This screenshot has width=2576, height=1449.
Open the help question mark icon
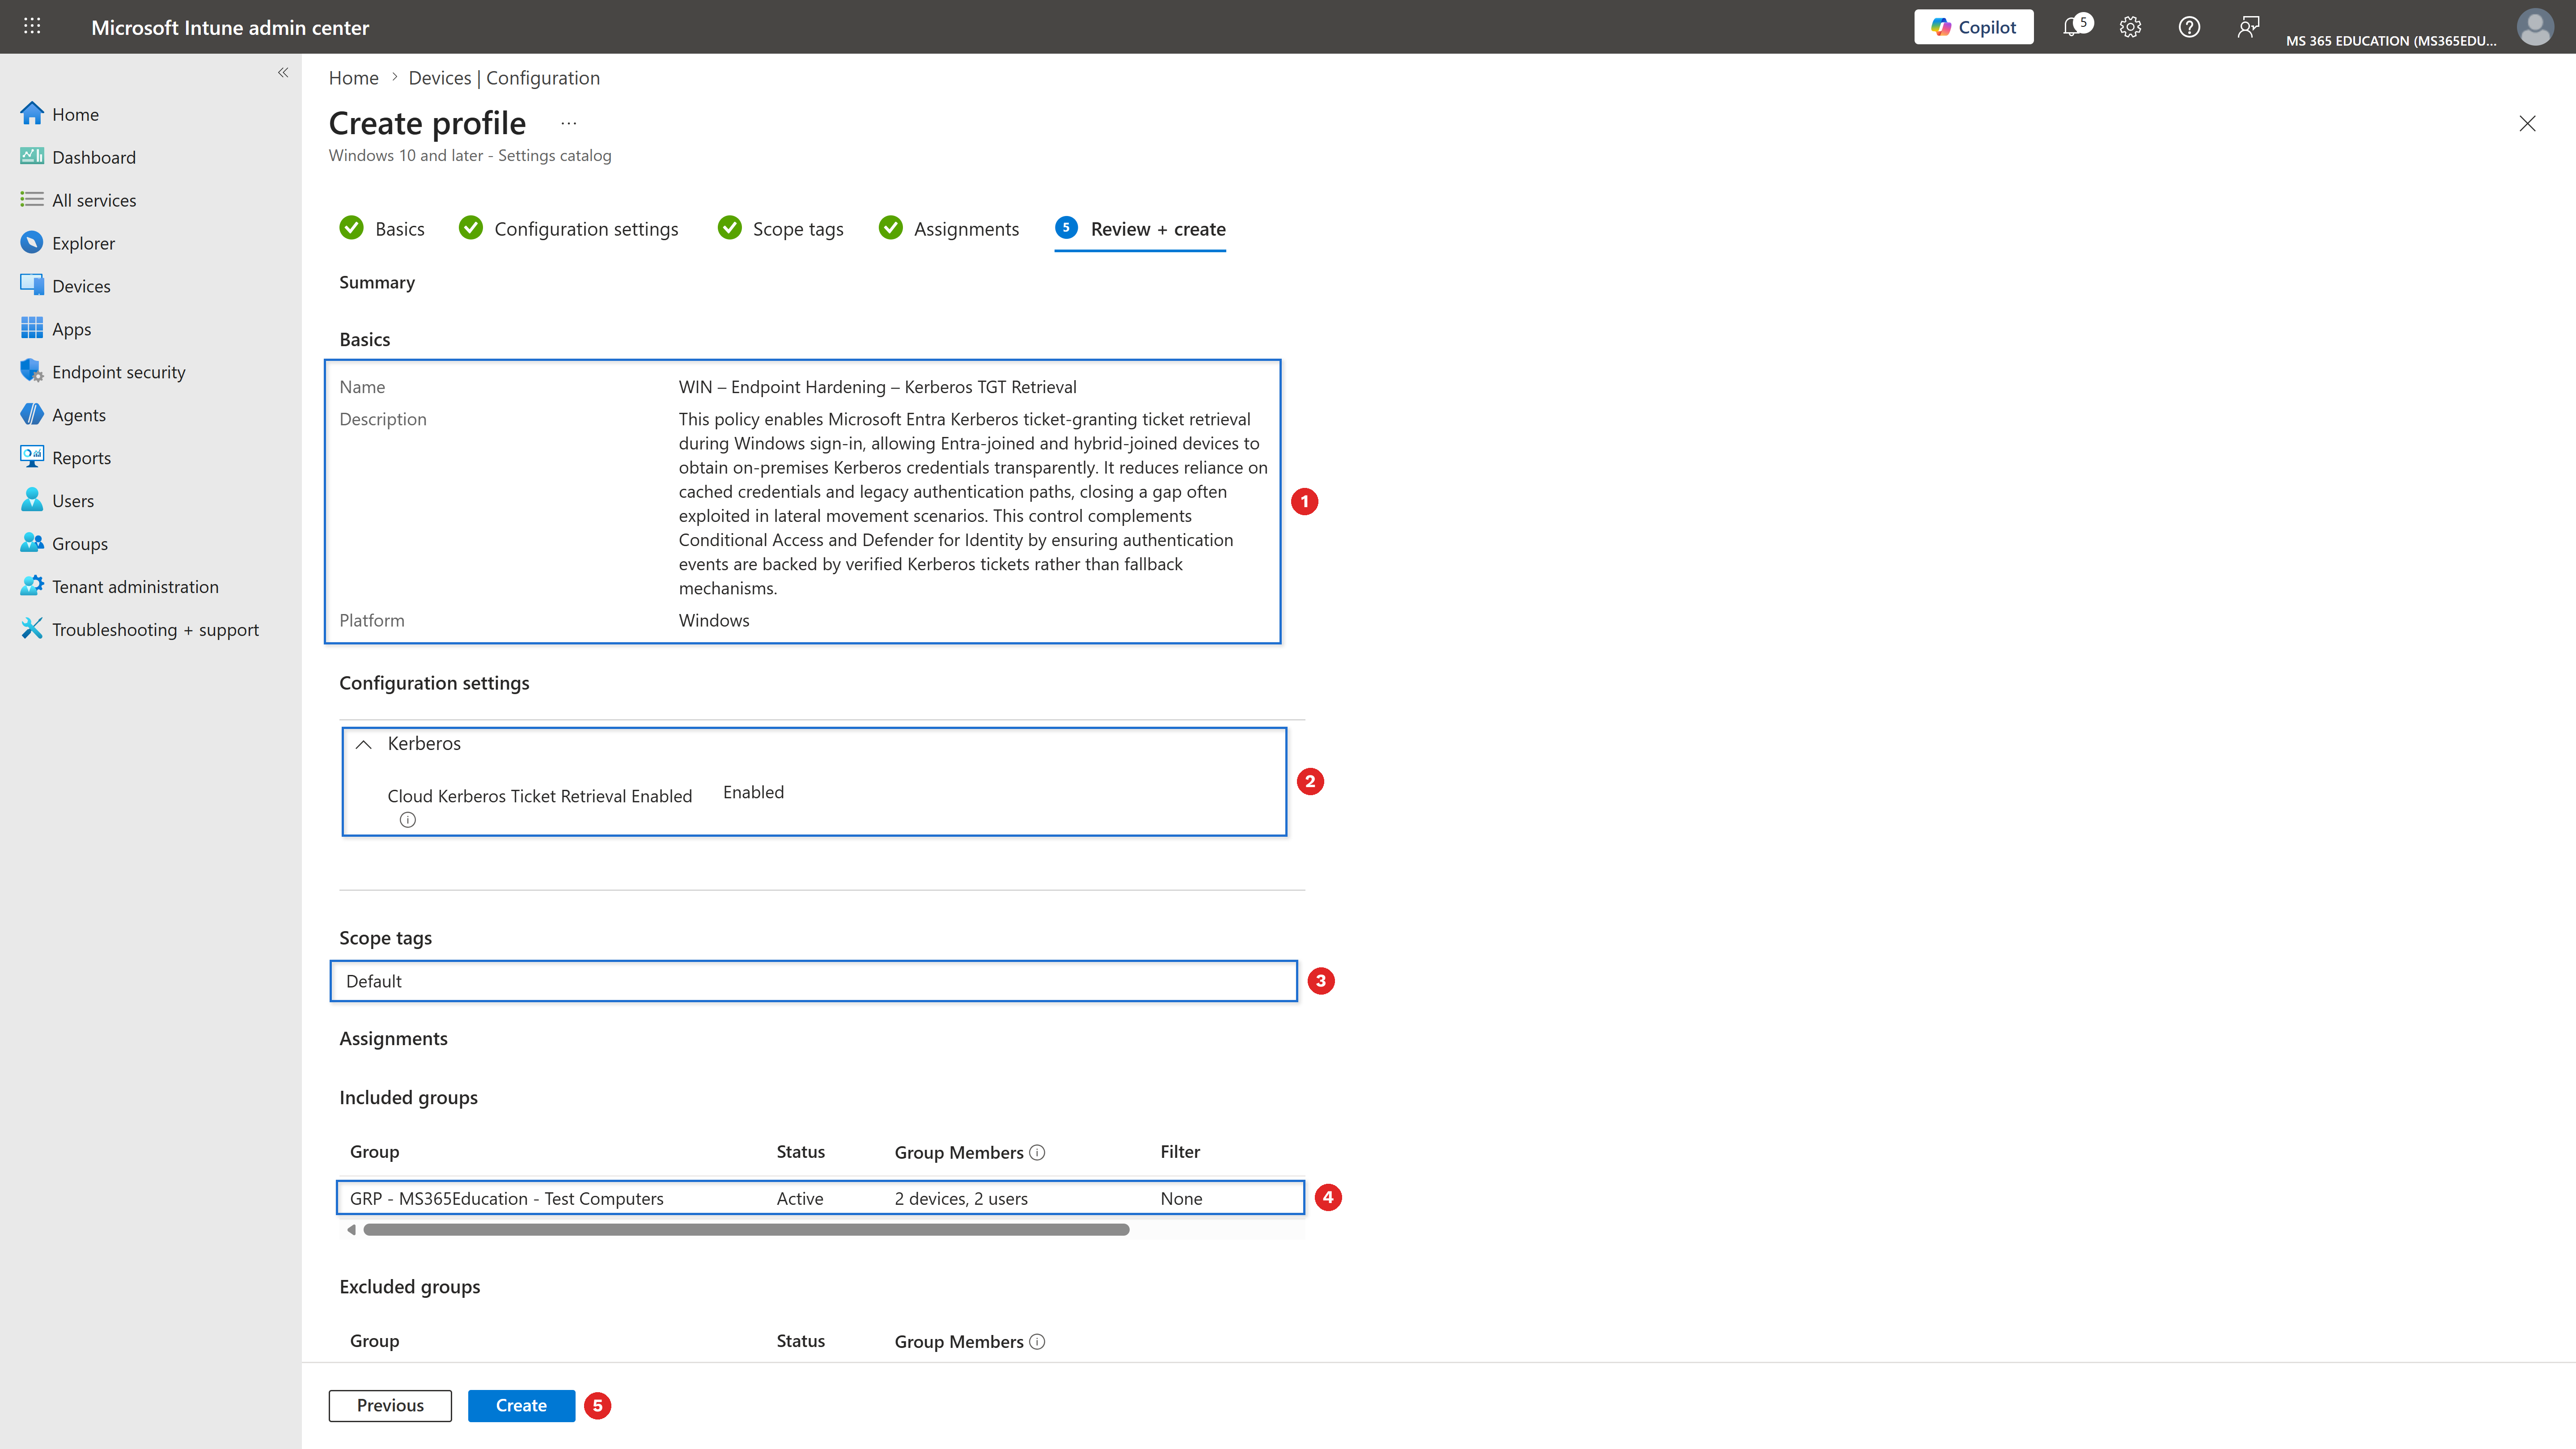click(2189, 27)
